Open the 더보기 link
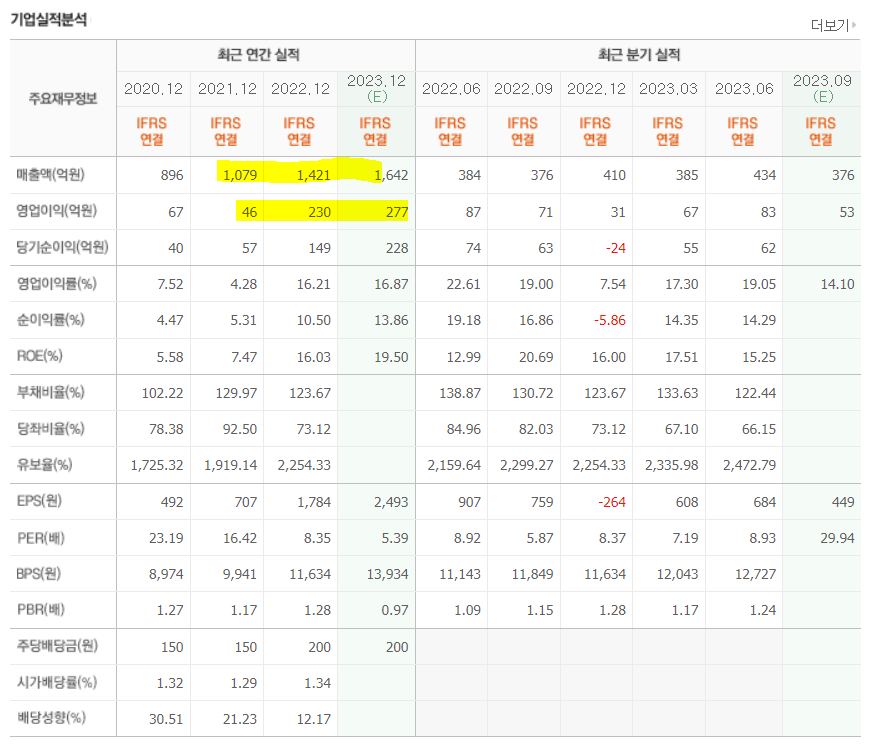The image size is (879, 747). (x=830, y=25)
